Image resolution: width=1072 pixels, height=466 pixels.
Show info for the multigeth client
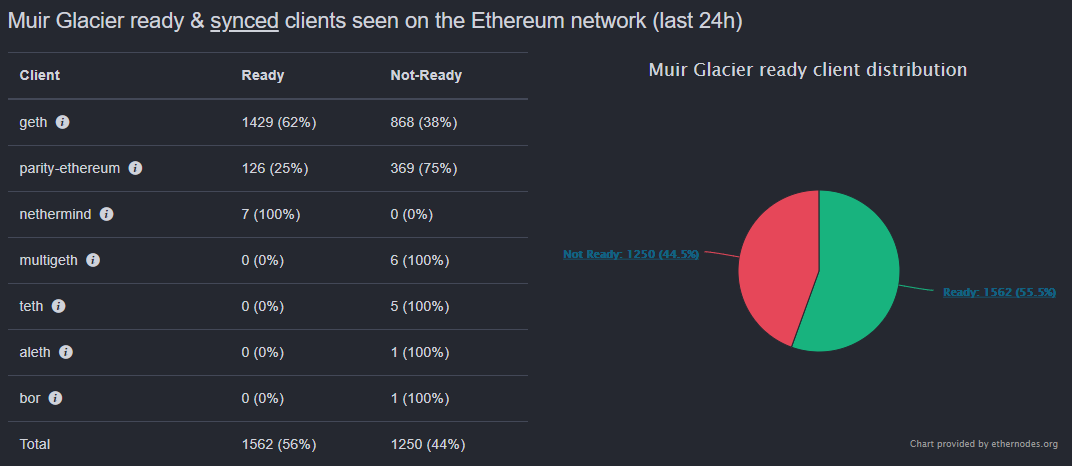tap(93, 260)
